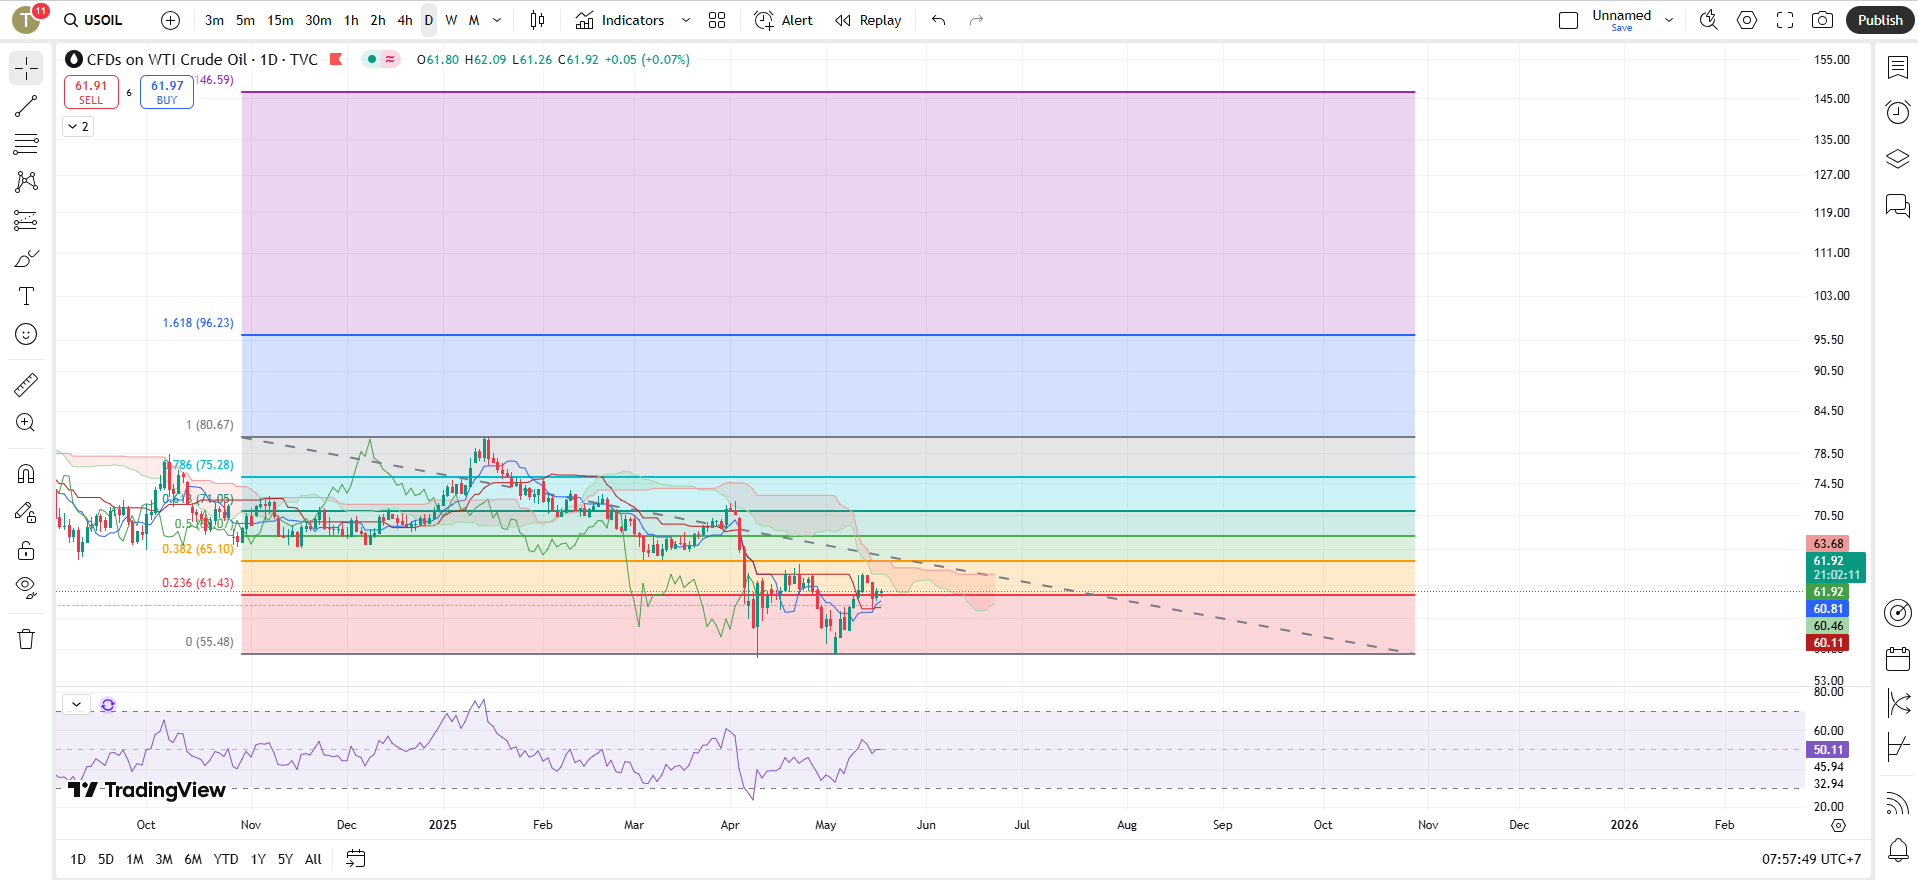This screenshot has width=1918, height=880.
Task: Click the Publish button
Action: coord(1879,20)
